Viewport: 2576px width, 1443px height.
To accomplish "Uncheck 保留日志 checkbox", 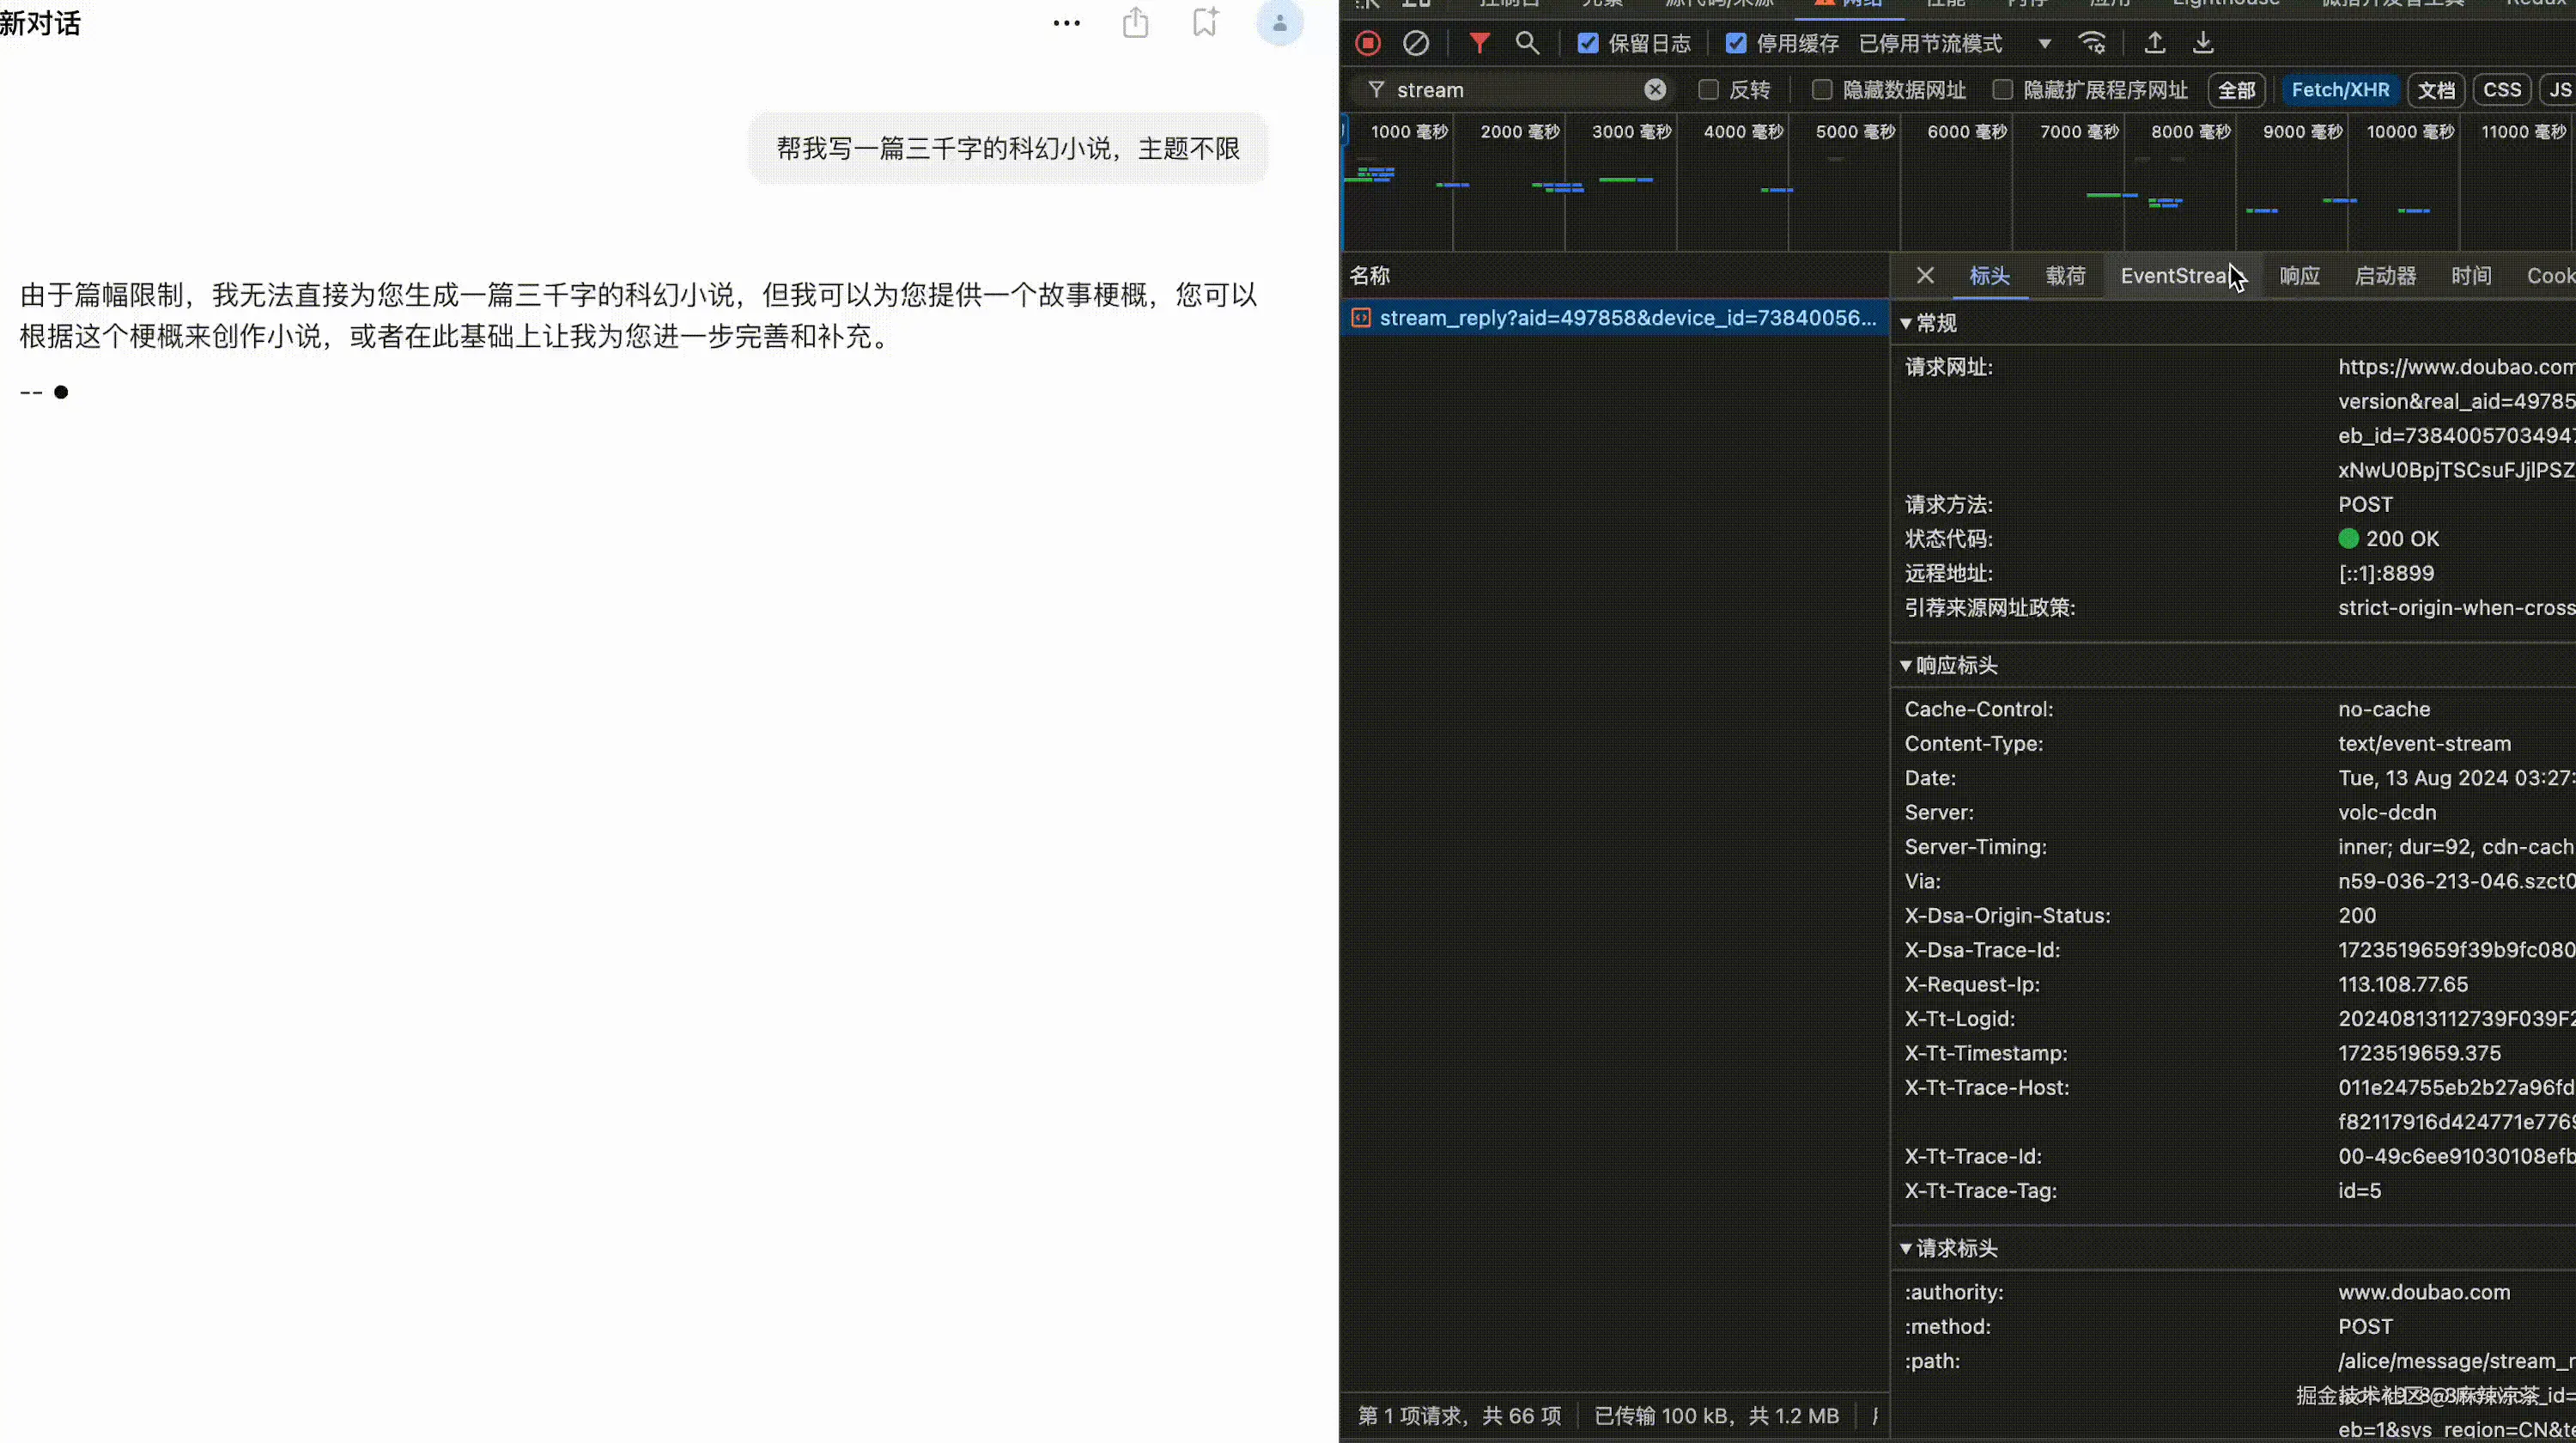I will [1590, 43].
